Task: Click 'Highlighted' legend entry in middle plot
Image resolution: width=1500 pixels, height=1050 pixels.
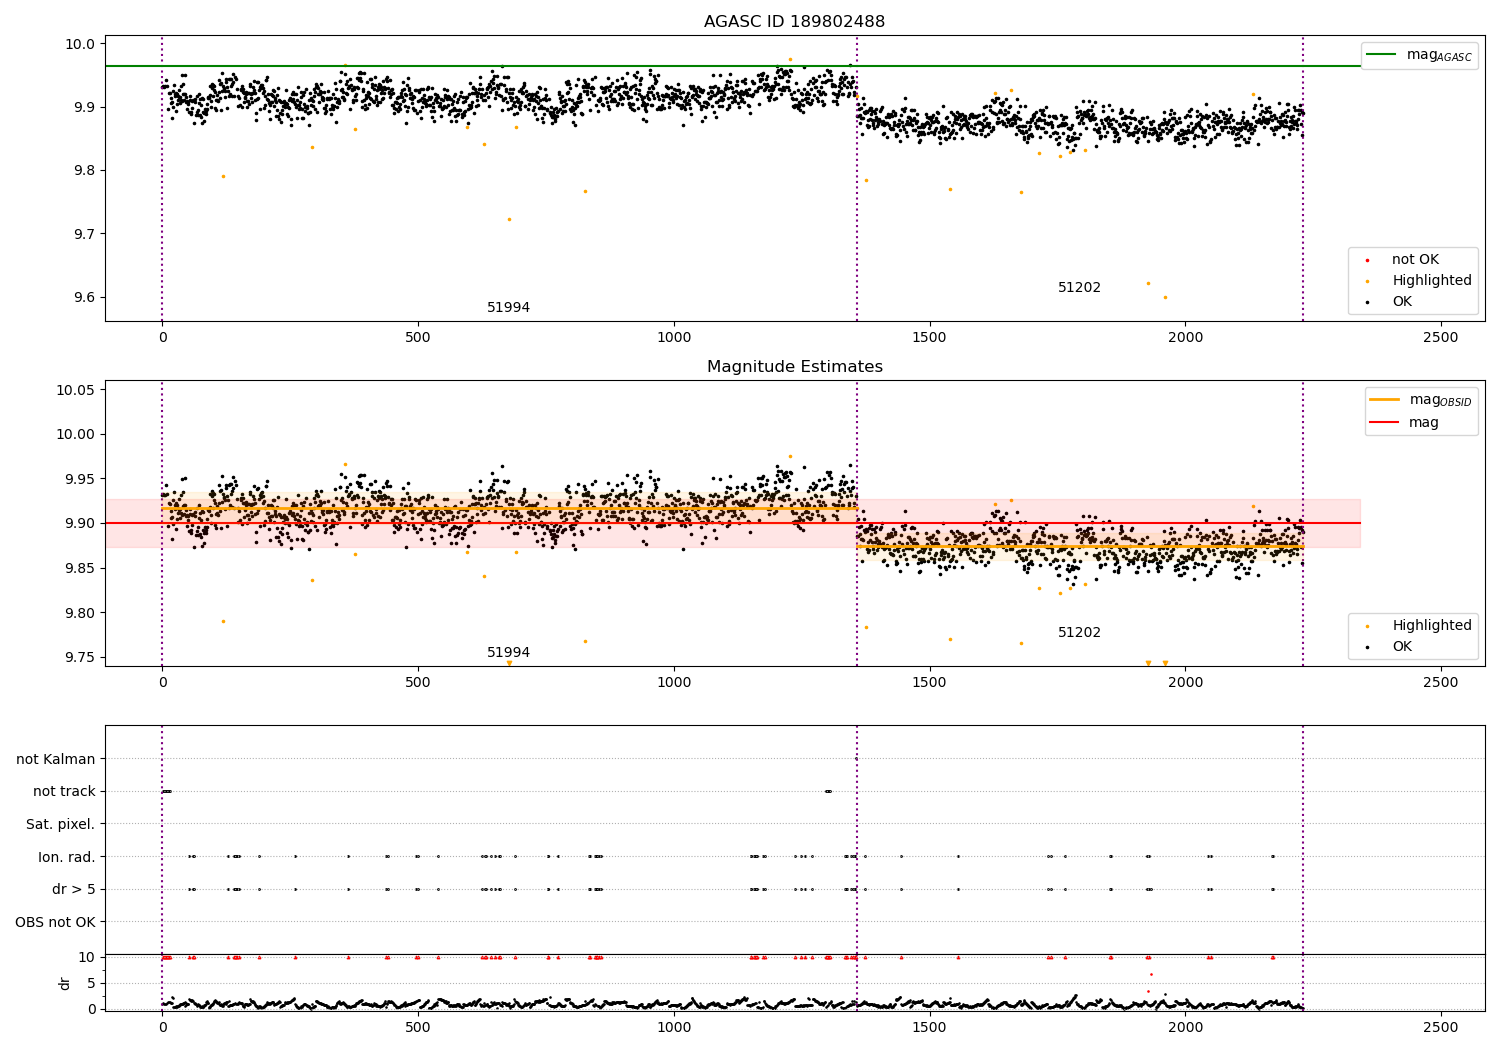Action: (x=1431, y=626)
